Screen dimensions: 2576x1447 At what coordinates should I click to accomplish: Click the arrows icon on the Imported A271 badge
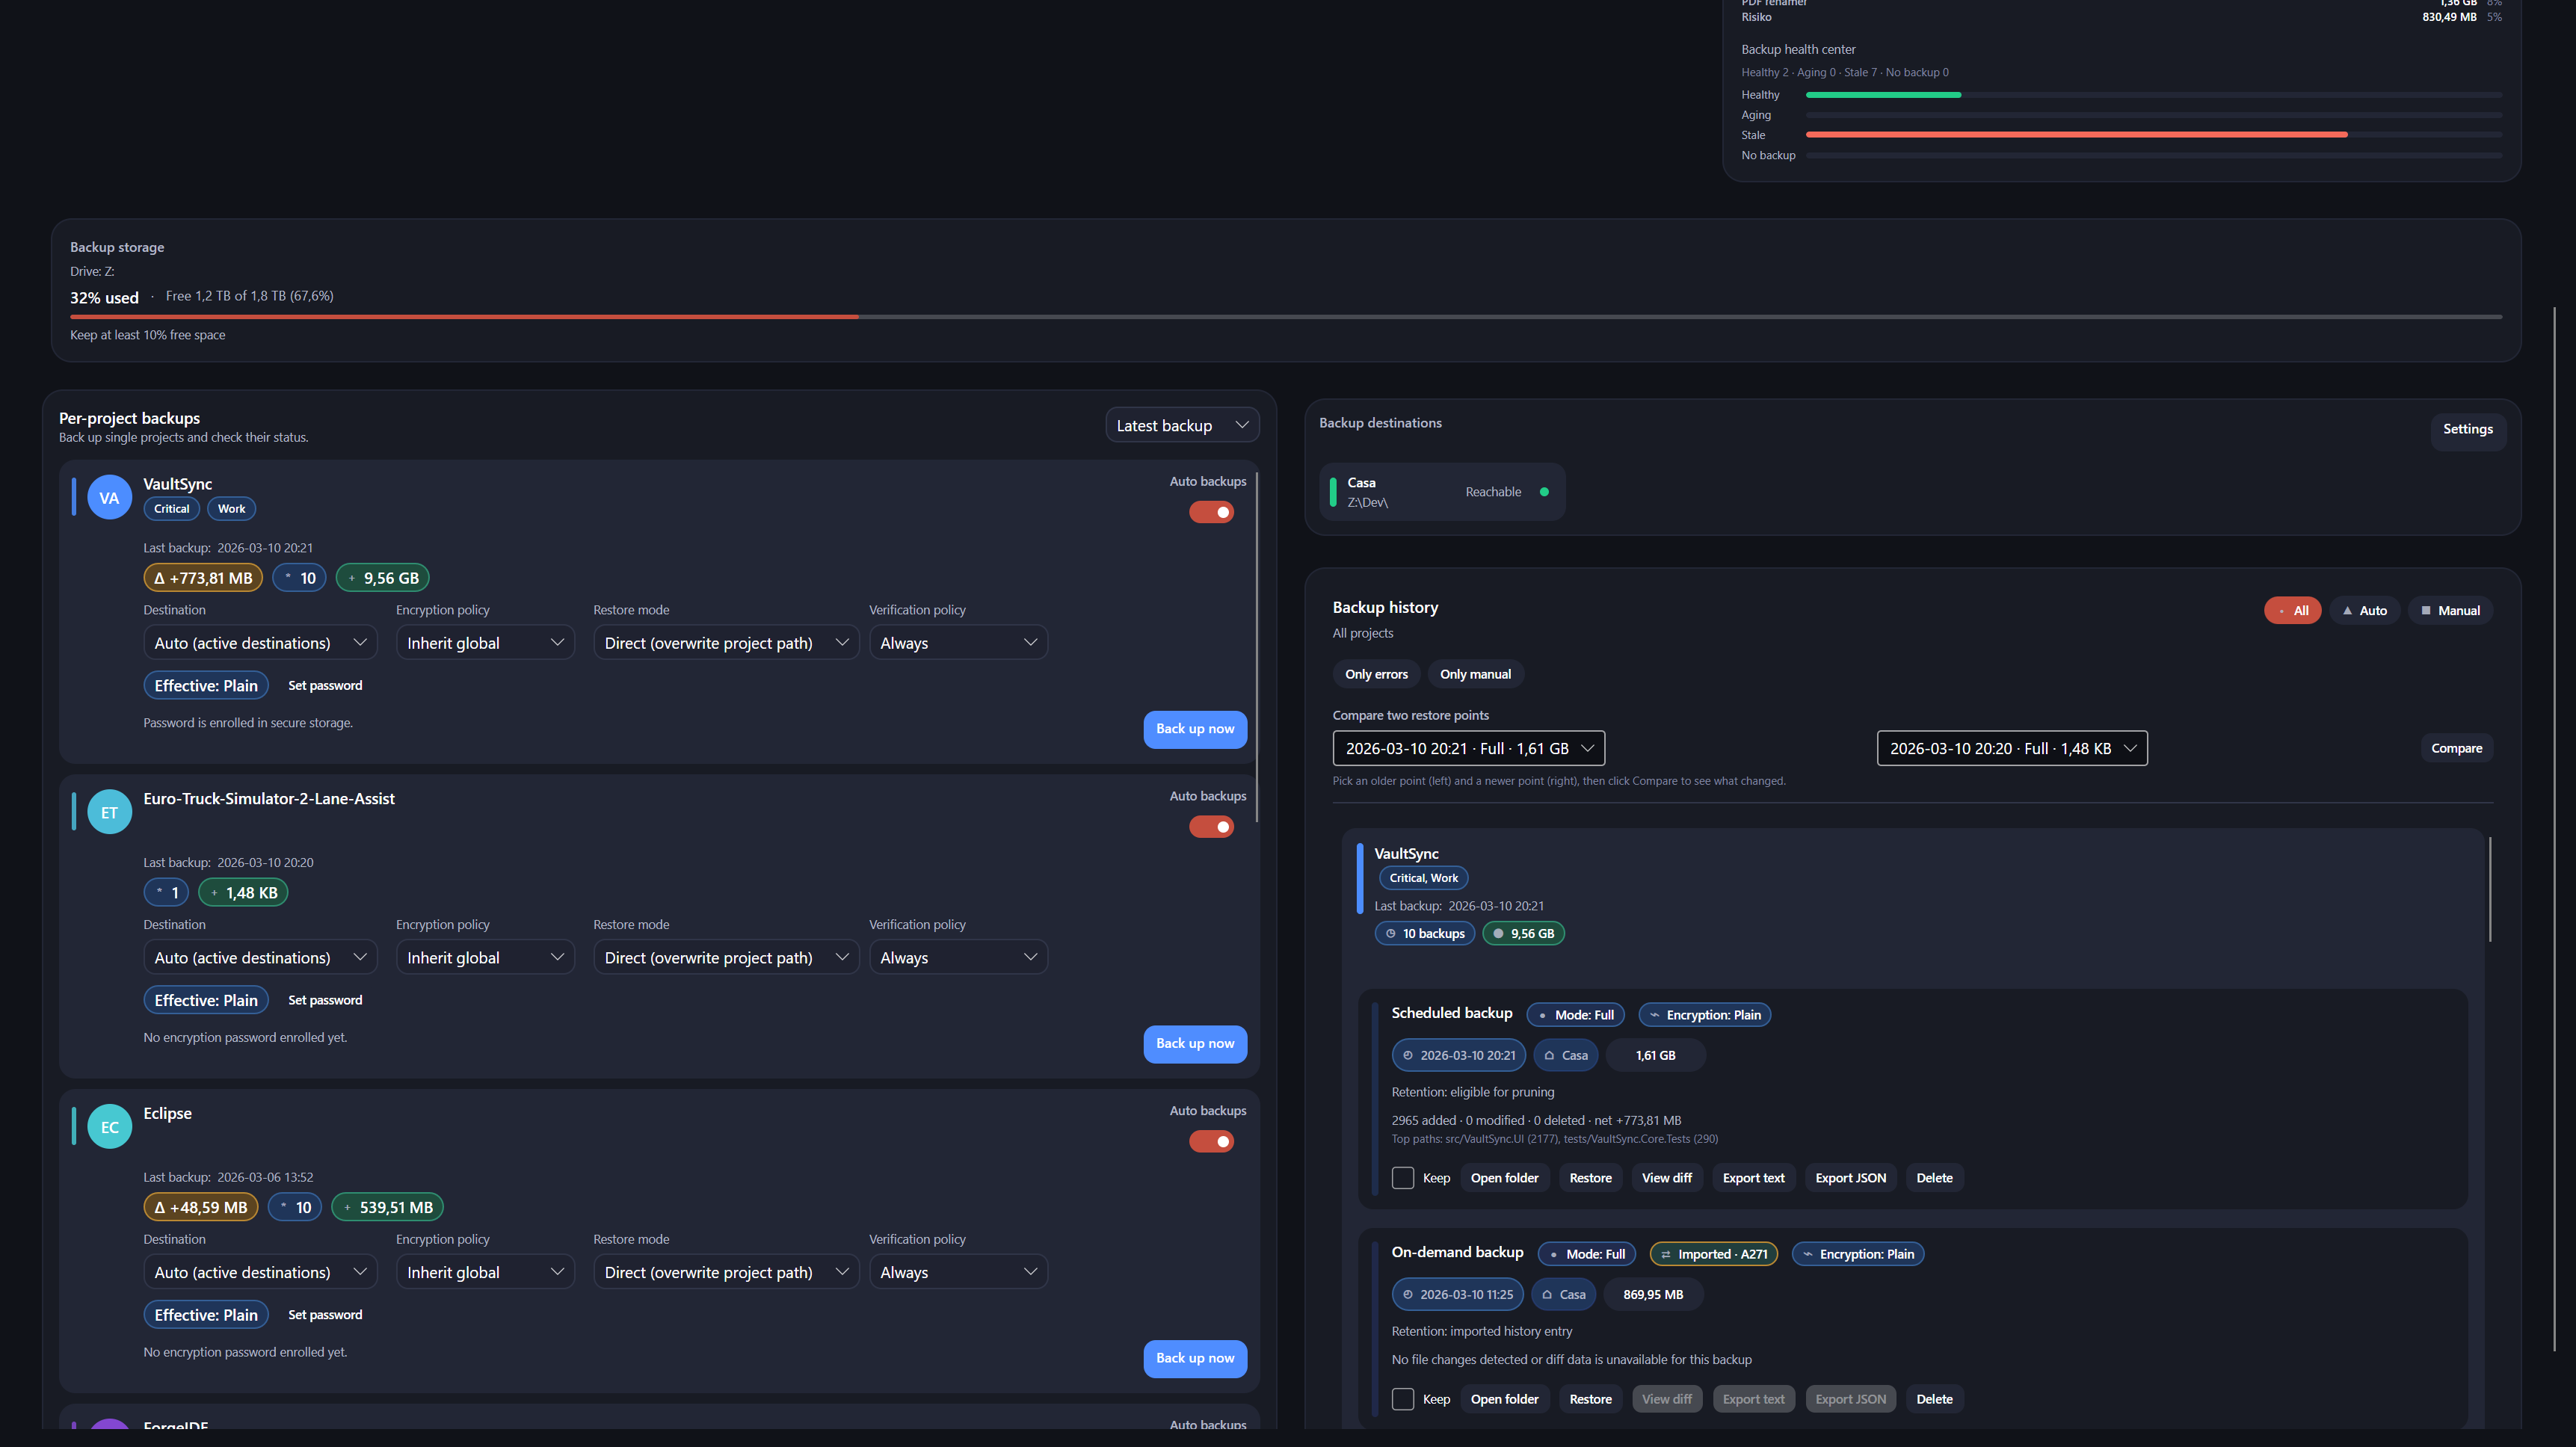[1665, 1254]
